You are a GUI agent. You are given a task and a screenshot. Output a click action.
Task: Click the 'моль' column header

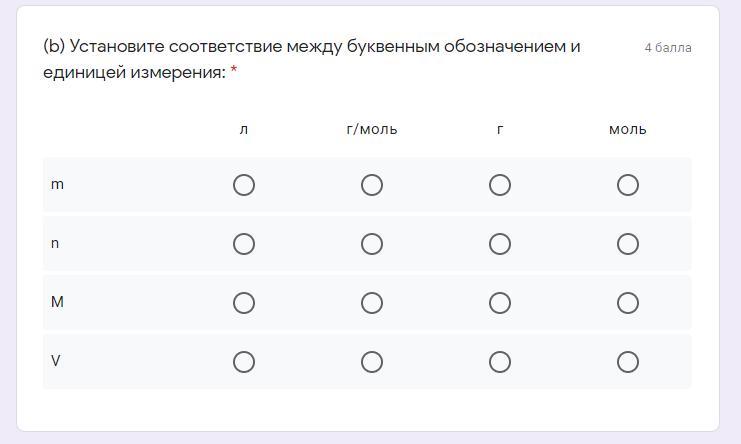[x=628, y=129]
